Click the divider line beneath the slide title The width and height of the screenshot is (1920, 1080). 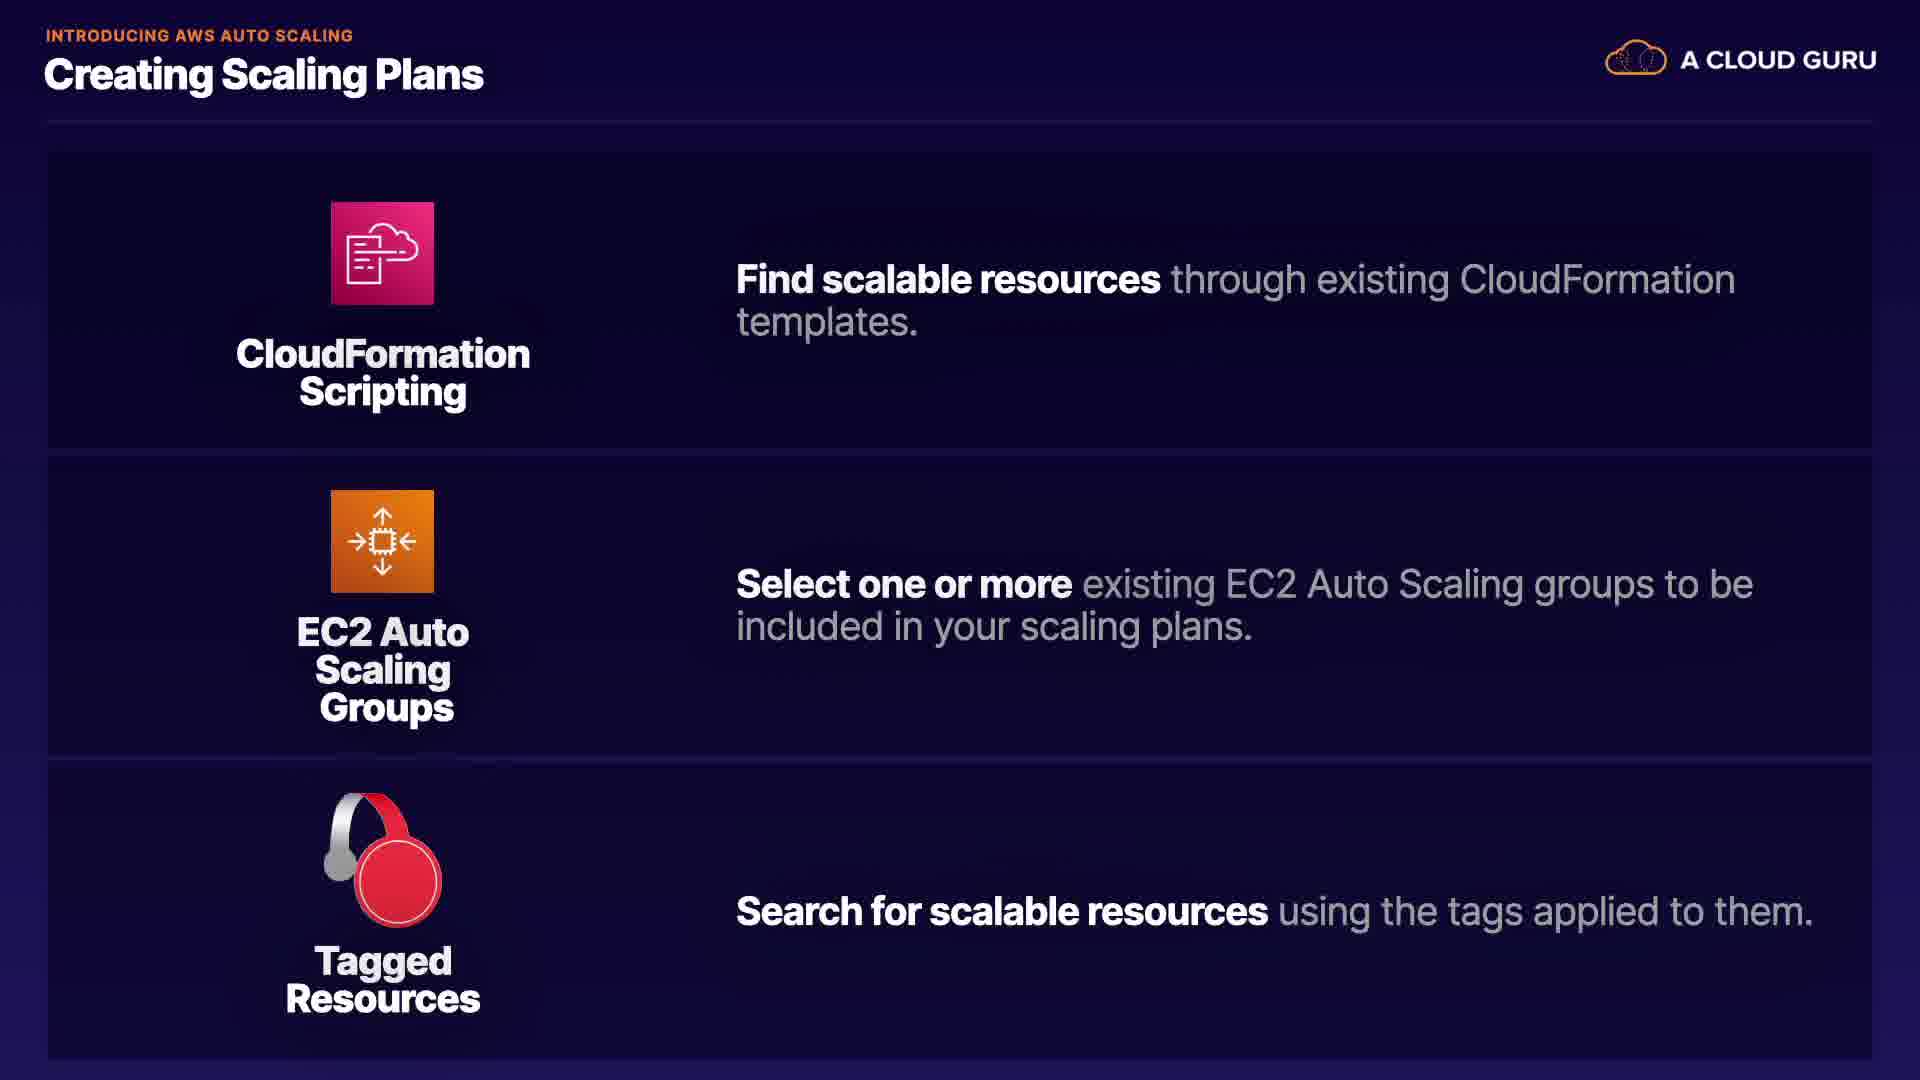click(x=958, y=122)
